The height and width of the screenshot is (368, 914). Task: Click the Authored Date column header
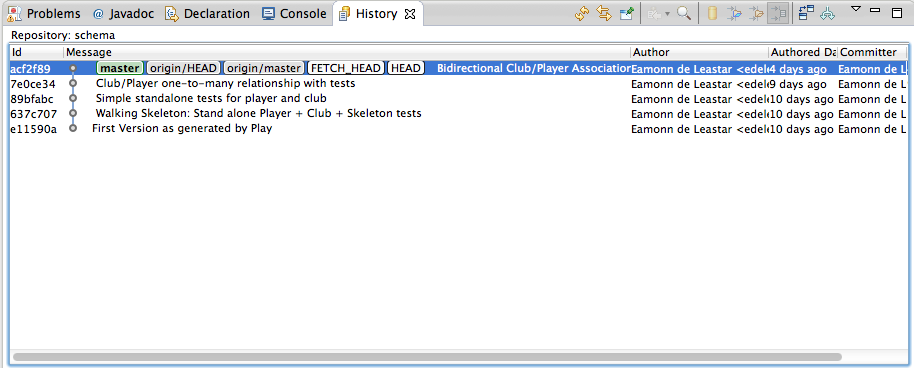coord(803,52)
